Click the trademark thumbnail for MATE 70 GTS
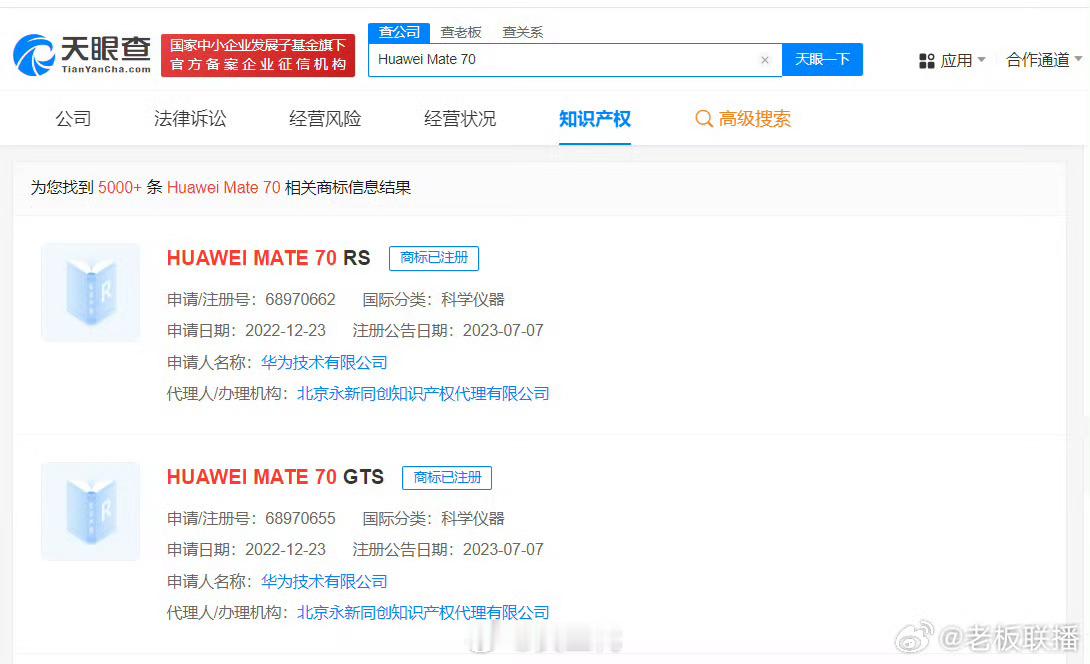The width and height of the screenshot is (1090, 664). 90,511
